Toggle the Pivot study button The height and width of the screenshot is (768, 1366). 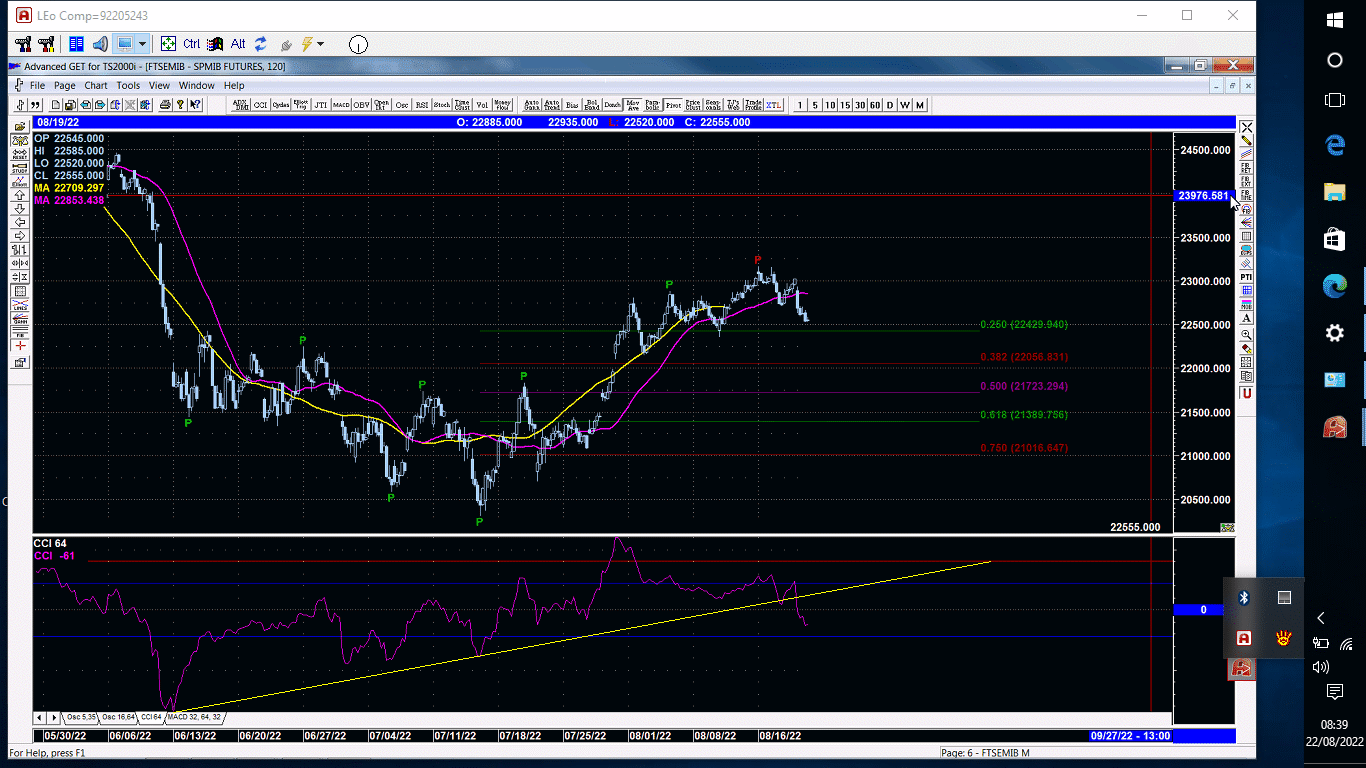pos(673,103)
